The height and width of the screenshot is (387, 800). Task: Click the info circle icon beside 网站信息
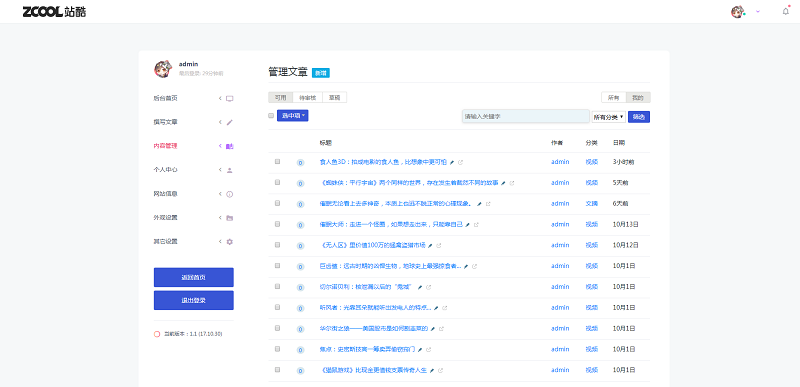coord(230,194)
